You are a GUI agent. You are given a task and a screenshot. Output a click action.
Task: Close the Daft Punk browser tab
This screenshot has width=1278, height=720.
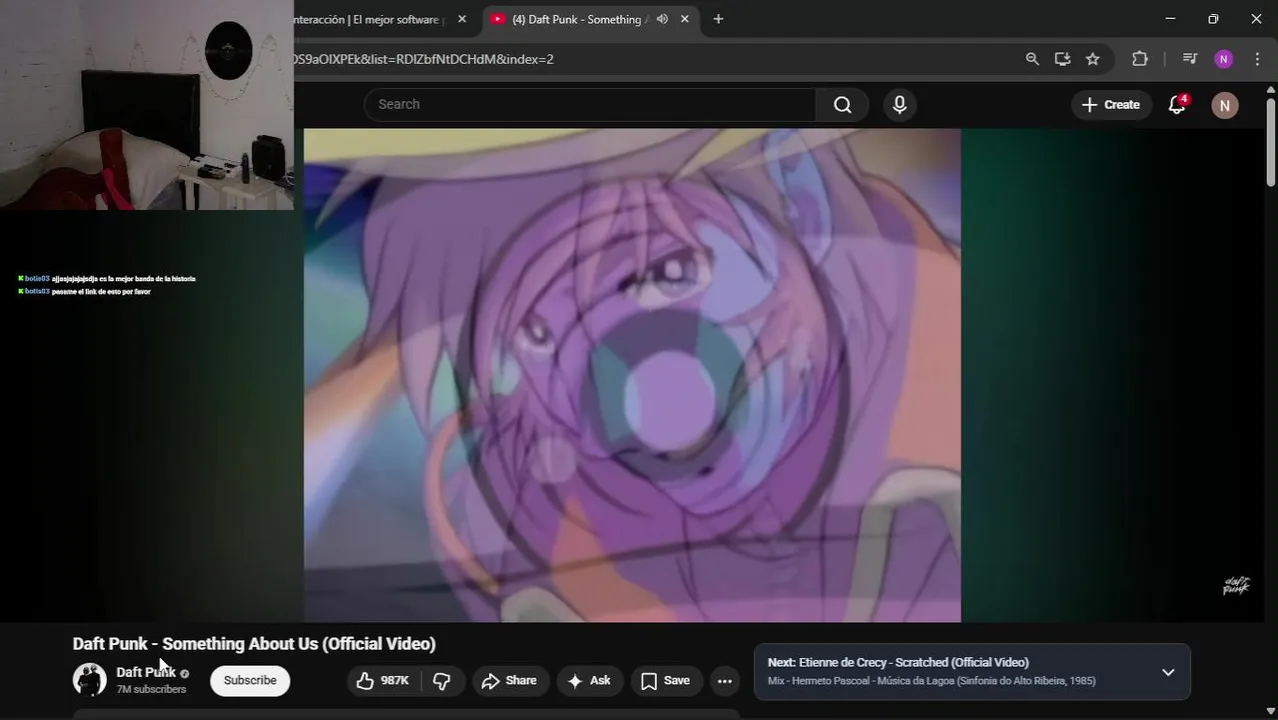click(x=685, y=19)
